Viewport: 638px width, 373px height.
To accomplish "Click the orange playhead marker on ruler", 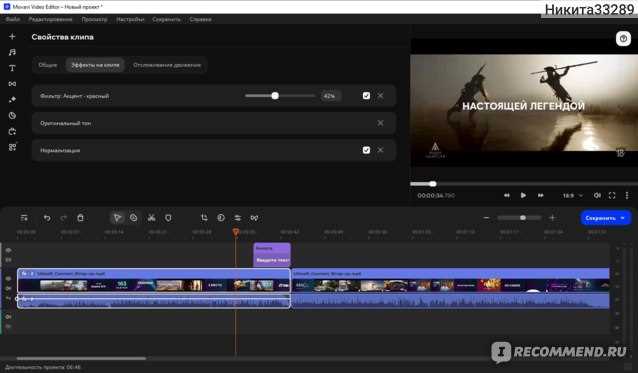I will 236,232.
